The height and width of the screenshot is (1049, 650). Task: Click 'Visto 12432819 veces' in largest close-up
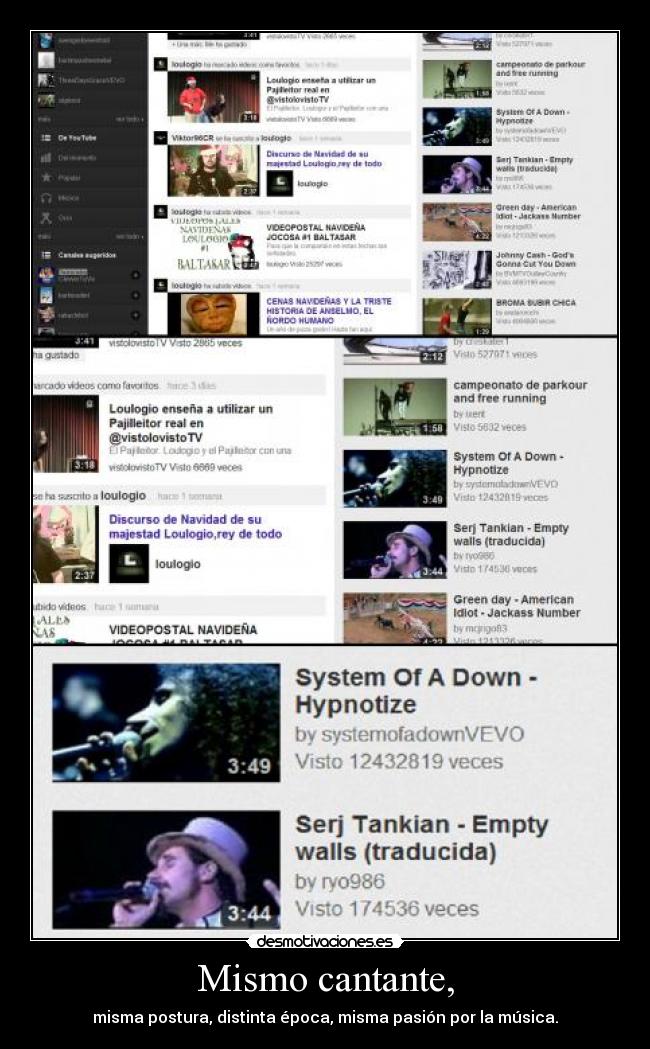tap(399, 762)
